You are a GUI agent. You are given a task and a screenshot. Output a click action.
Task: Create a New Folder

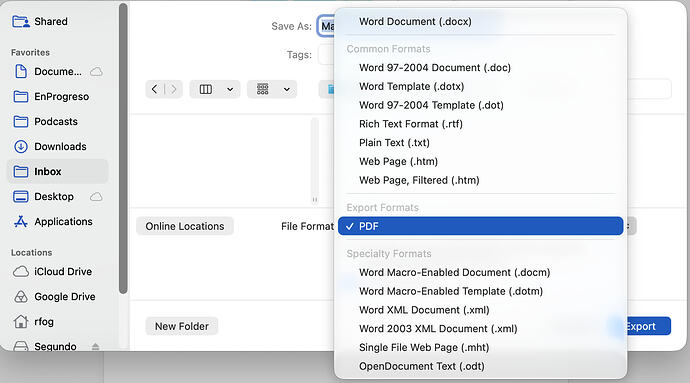click(182, 326)
